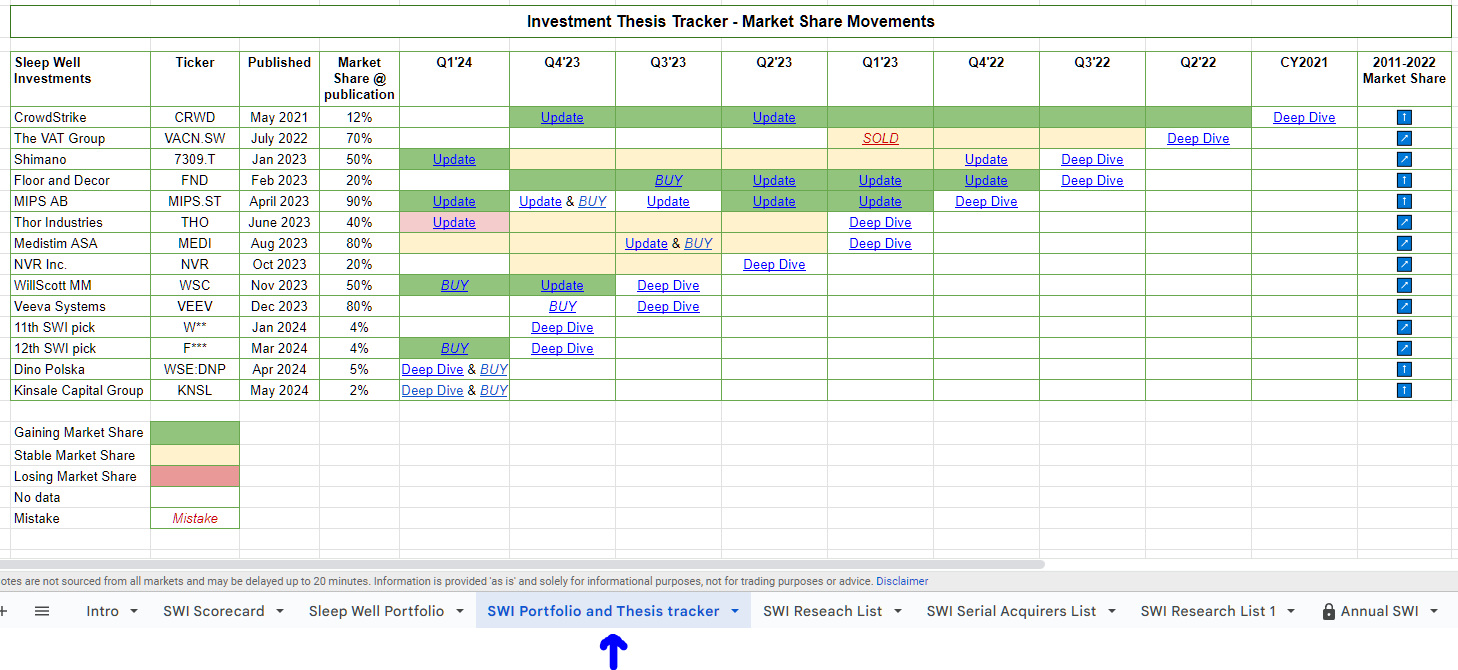Click the Floor and Decor Q3'23 BUY link

tap(668, 181)
